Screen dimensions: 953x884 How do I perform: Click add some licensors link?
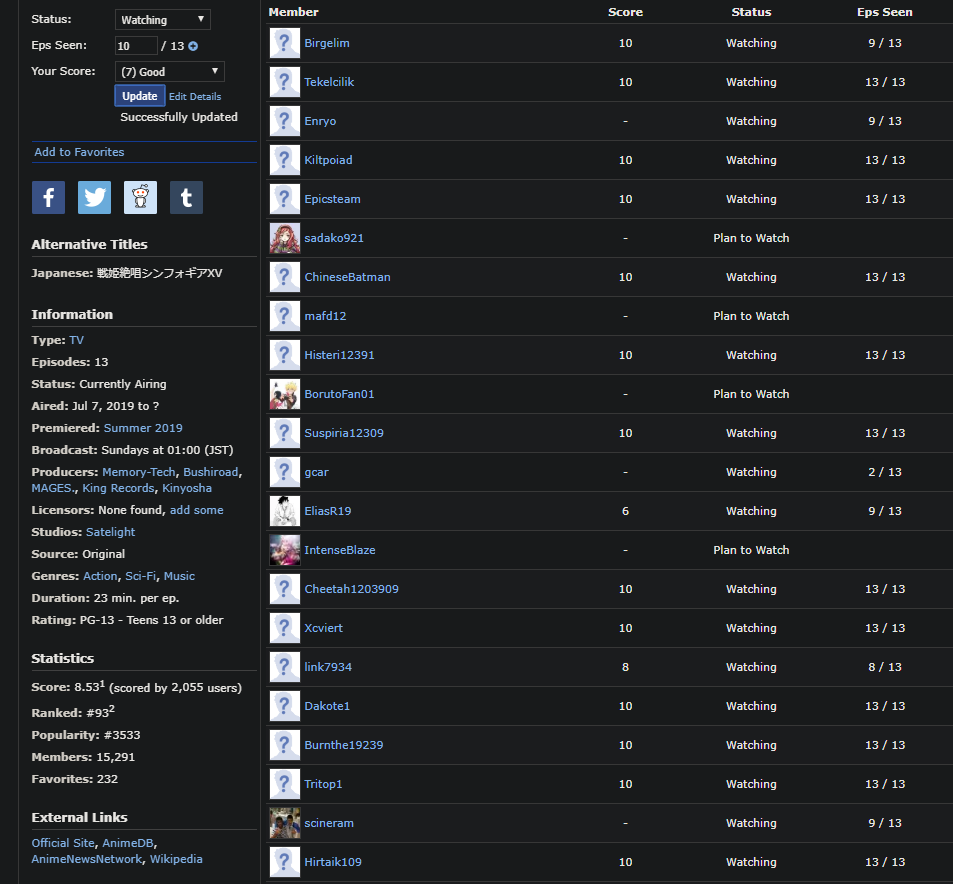(x=196, y=510)
